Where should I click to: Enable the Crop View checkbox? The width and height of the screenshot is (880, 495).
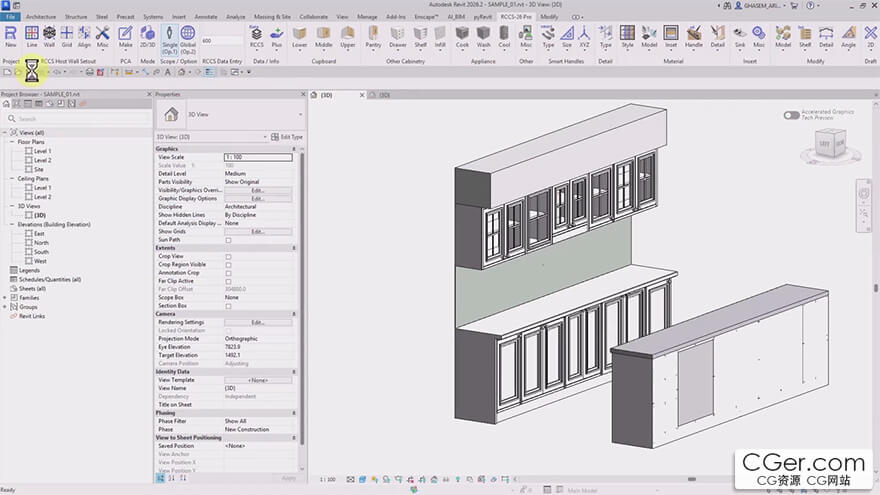[x=228, y=257]
